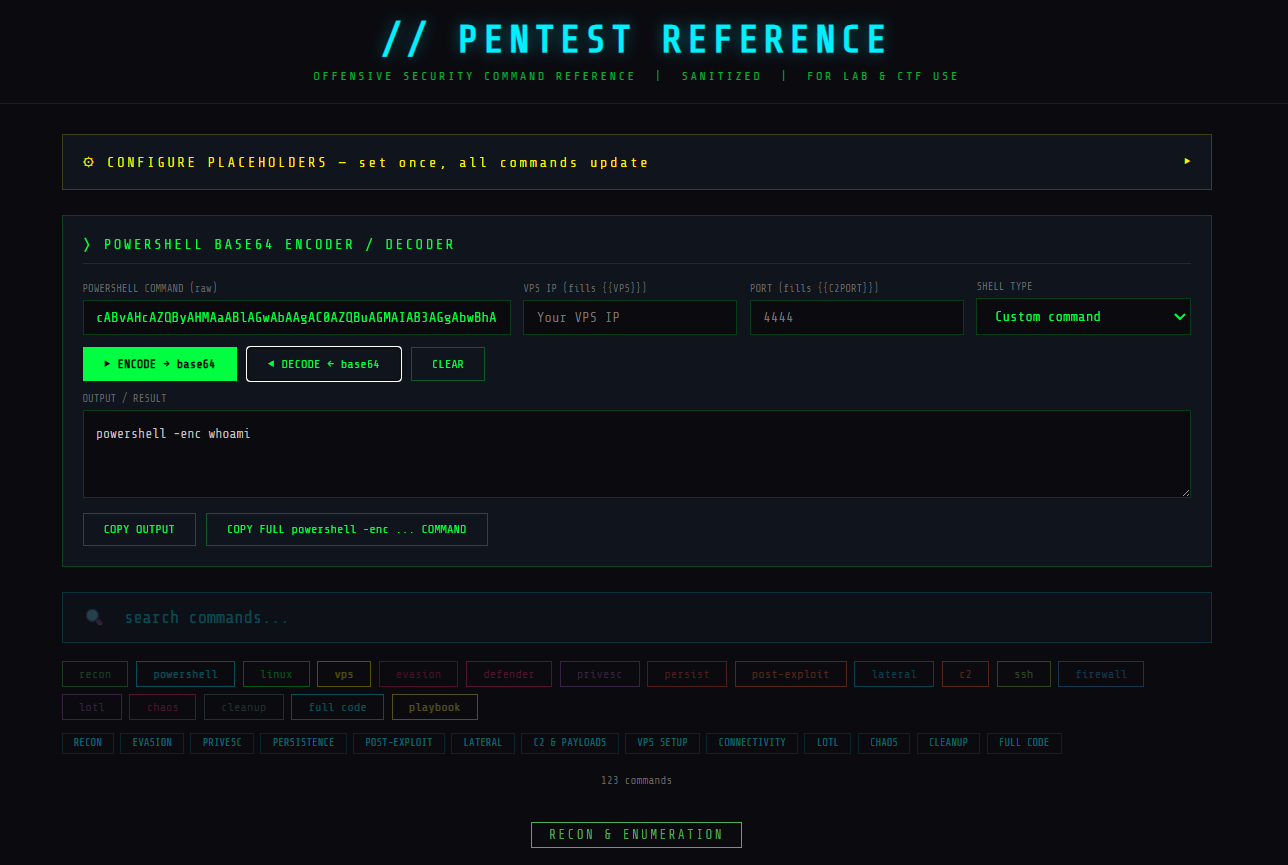1288x865 pixels.
Task: Focus the VPS IP field
Action: click(x=630, y=317)
